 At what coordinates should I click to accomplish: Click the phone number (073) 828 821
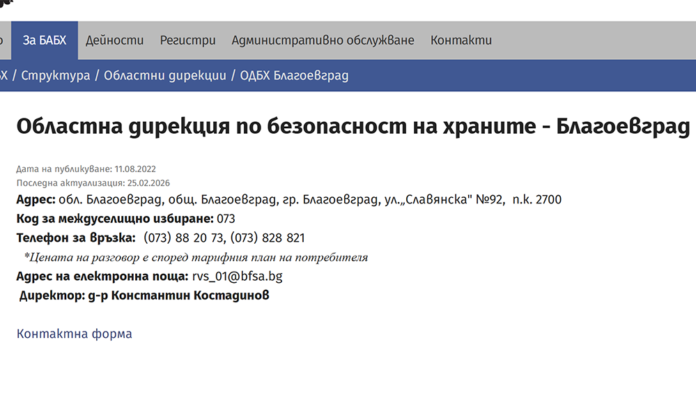coord(268,238)
